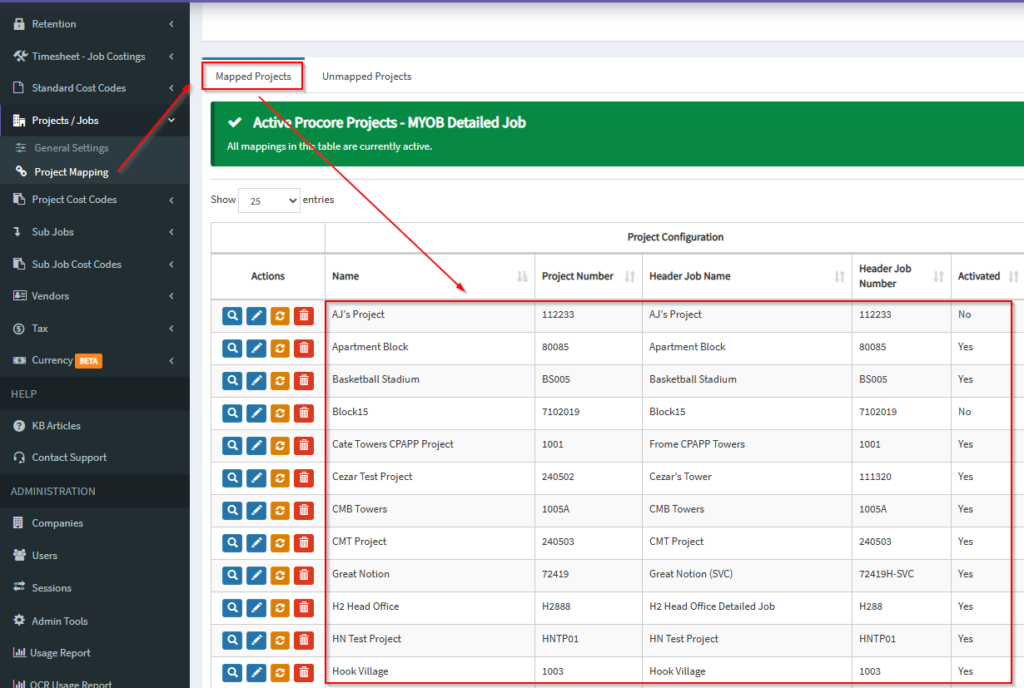This screenshot has width=1024, height=688.
Task: Select the Frome CPAPP Towers cell
Action: (x=746, y=446)
